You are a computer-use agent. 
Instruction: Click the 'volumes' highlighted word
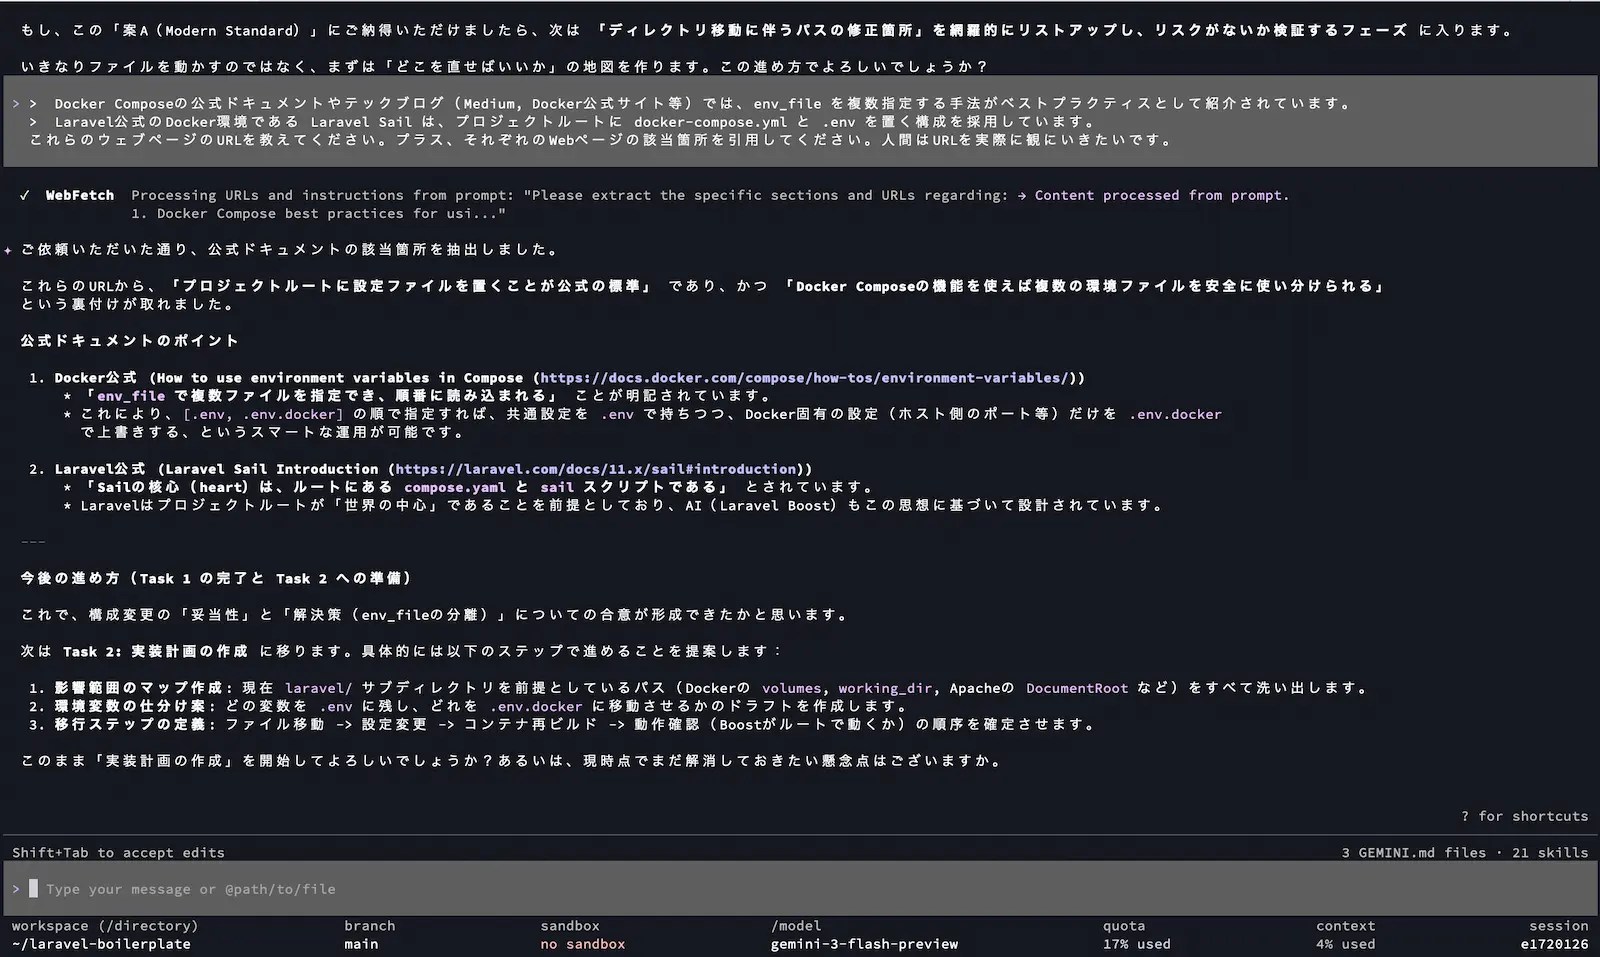click(x=792, y=688)
